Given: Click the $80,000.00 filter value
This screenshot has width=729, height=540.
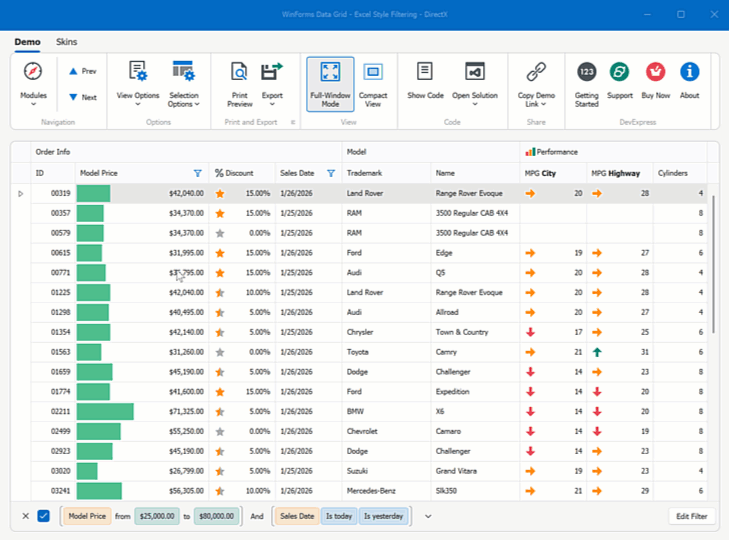Looking at the screenshot, I should point(216,516).
